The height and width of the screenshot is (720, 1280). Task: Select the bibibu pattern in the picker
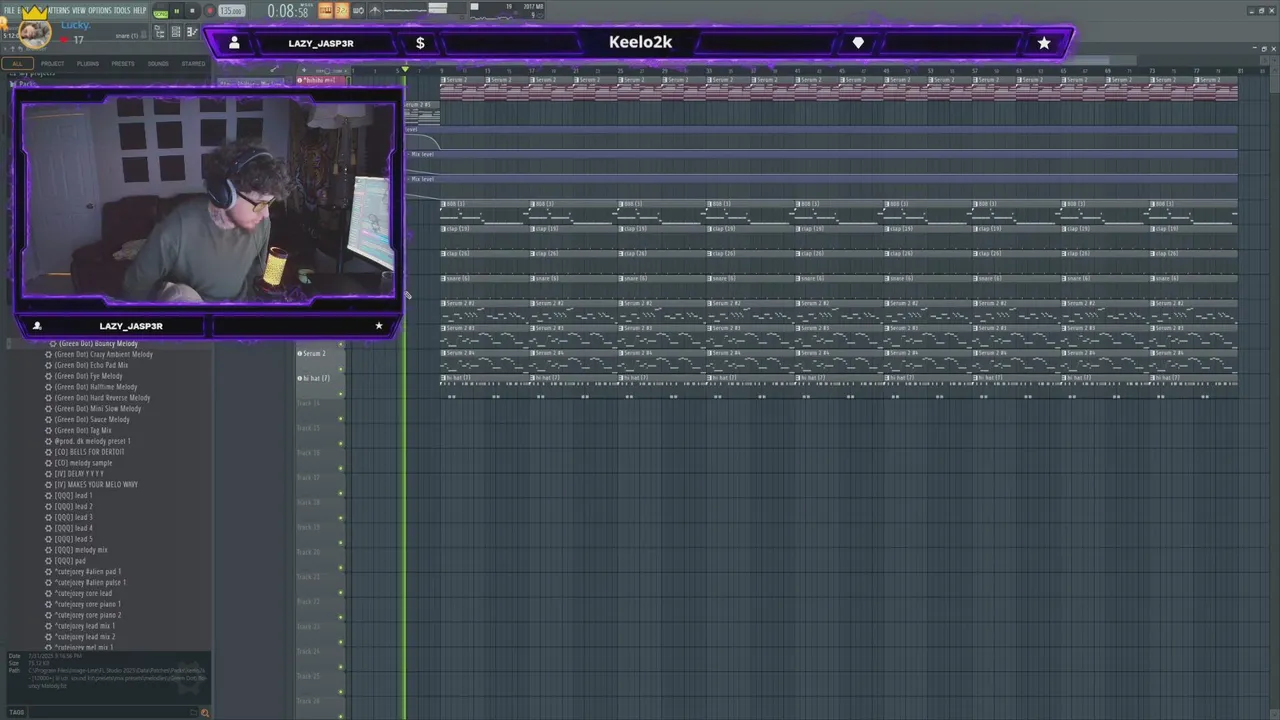[321, 80]
